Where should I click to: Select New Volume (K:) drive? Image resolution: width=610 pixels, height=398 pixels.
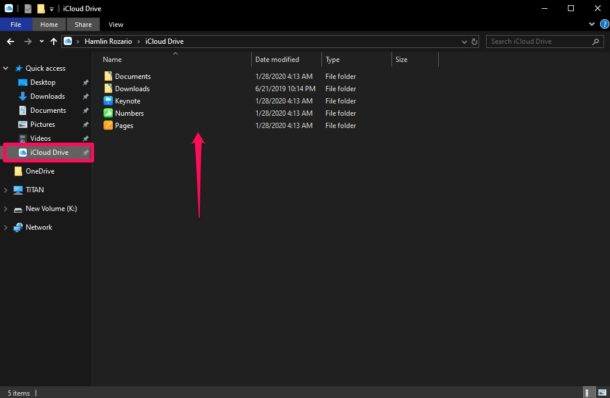[x=51, y=209]
